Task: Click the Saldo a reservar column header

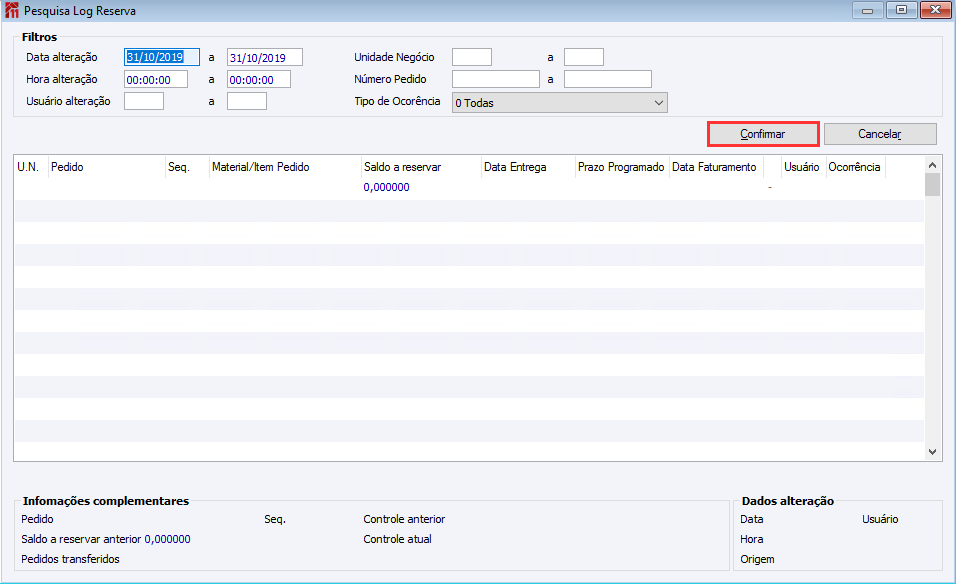Action: click(421, 167)
